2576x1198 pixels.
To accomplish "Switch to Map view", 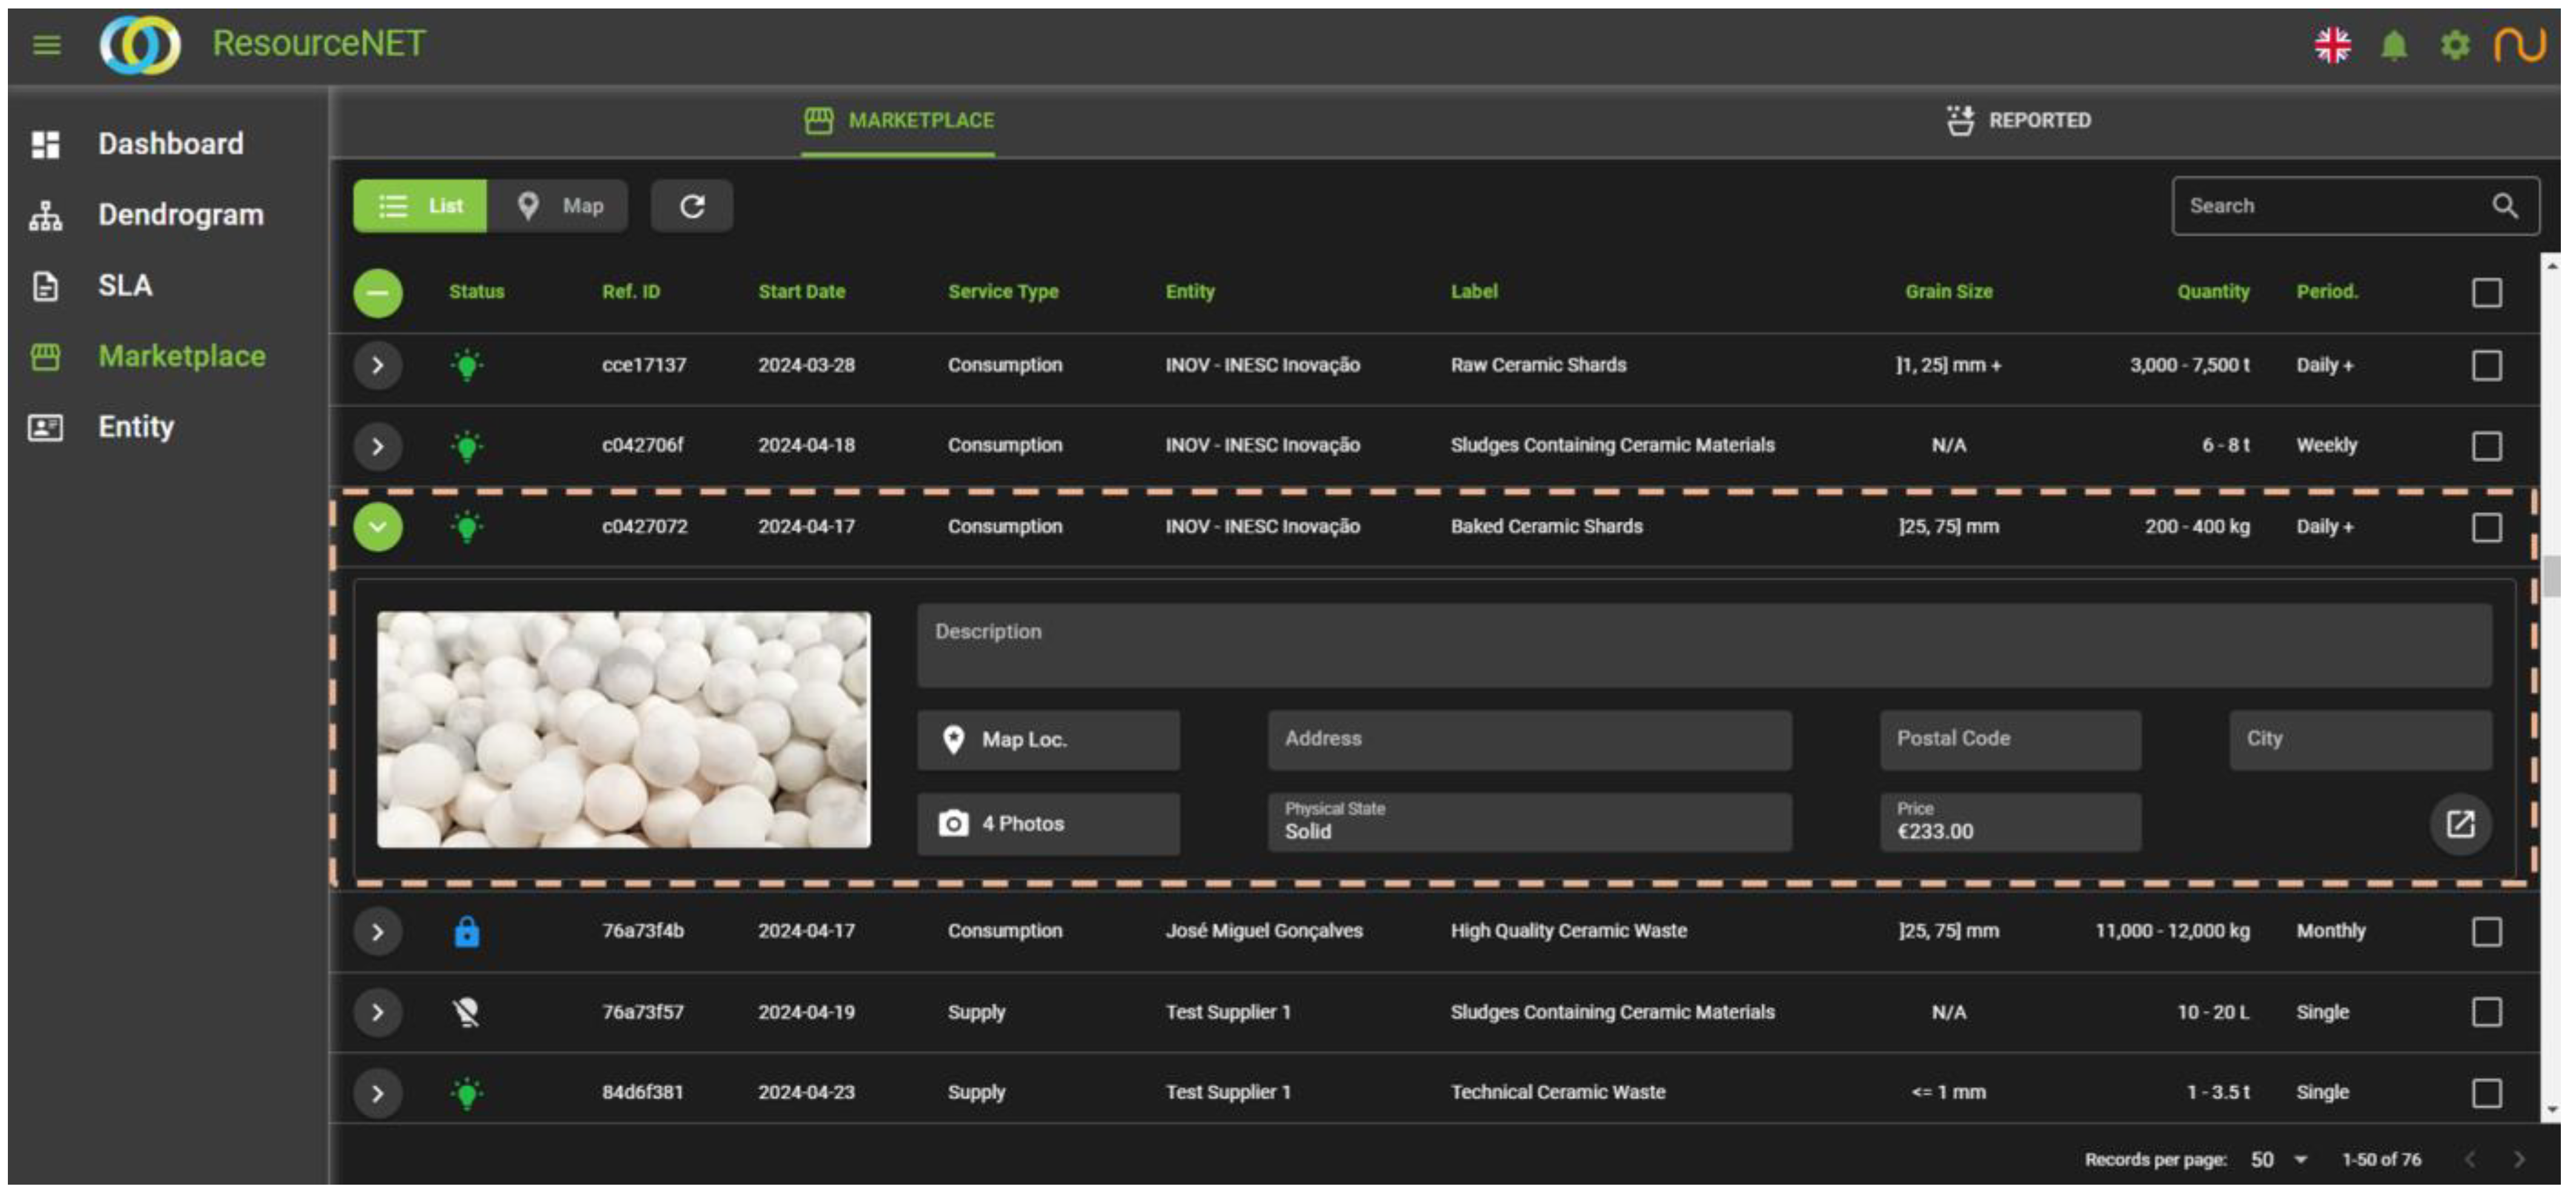I will 559,206.
